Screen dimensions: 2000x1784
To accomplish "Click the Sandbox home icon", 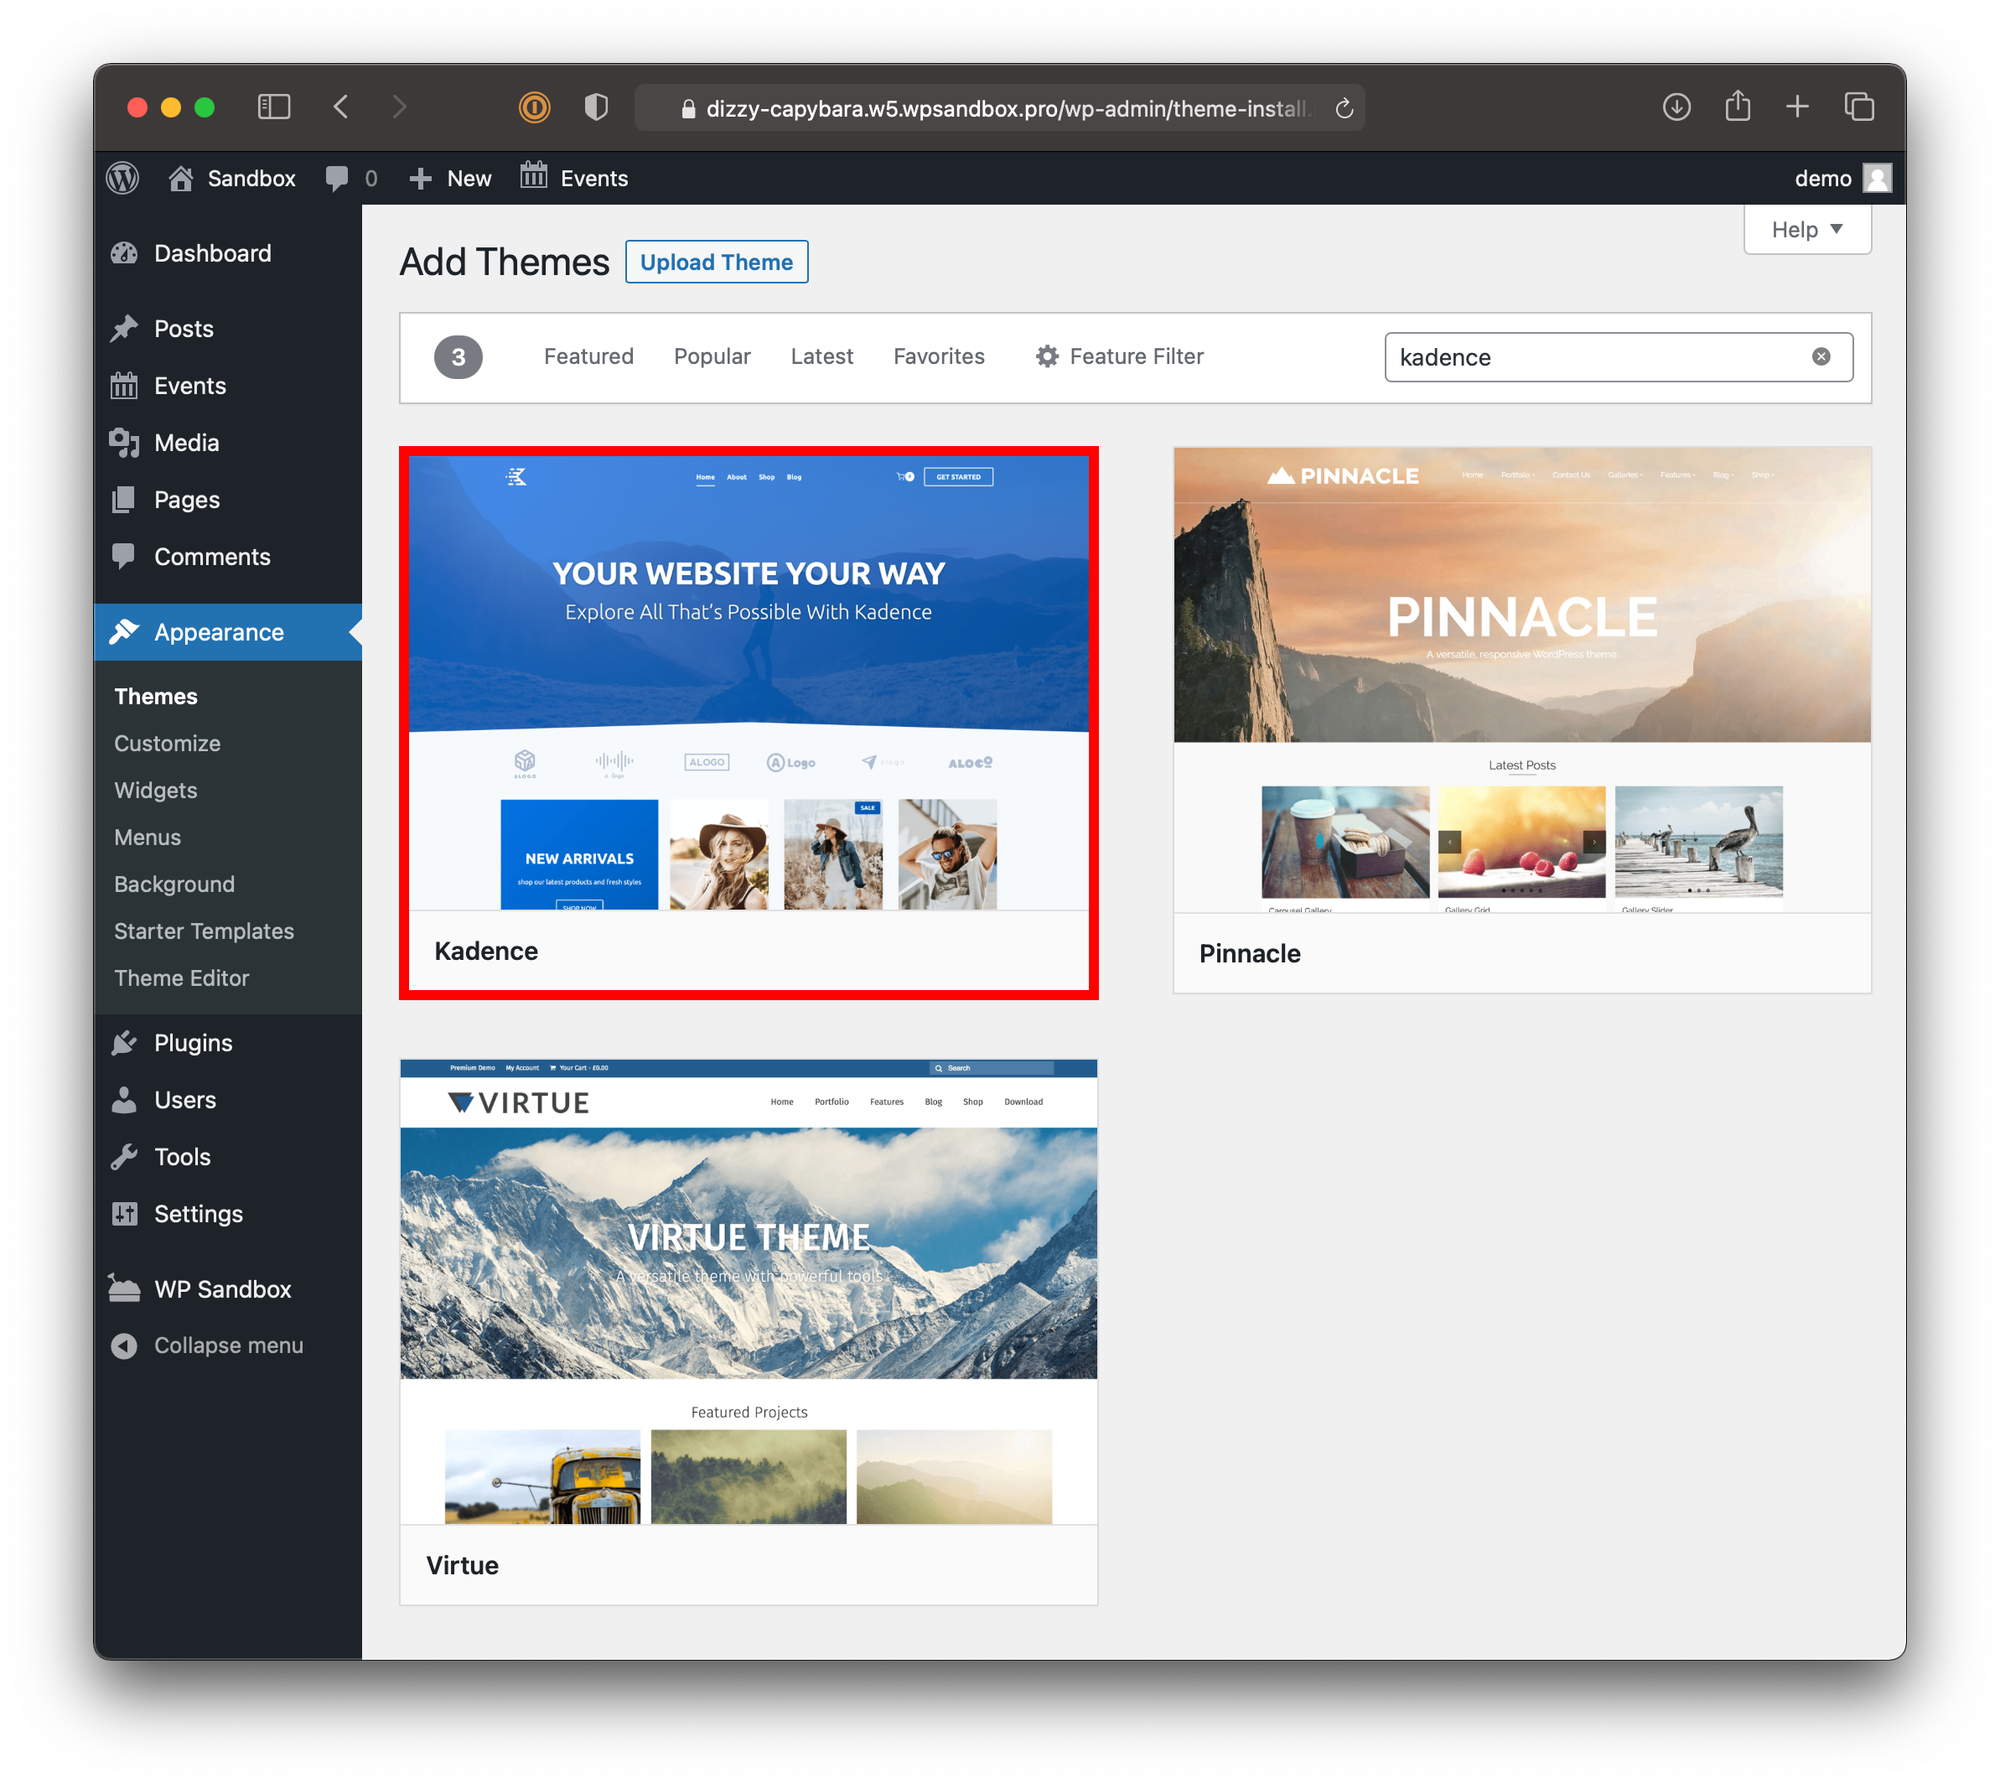I will coord(181,178).
